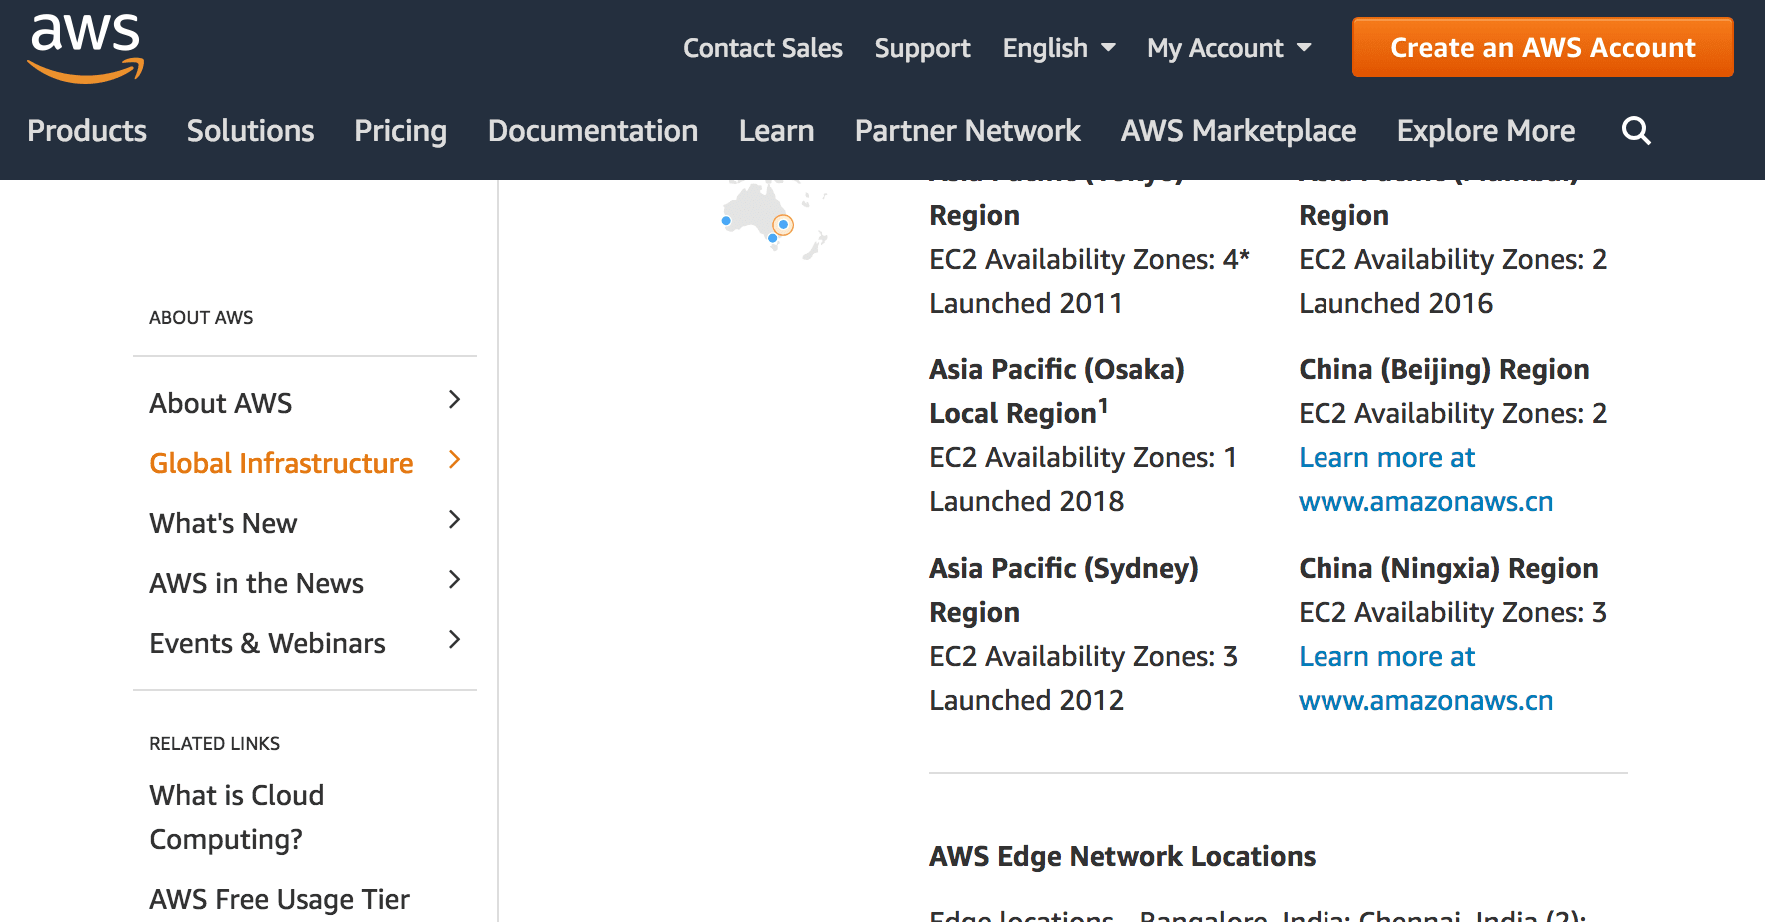1765x922 pixels.
Task: Open the Documentation menu
Action: (x=593, y=131)
